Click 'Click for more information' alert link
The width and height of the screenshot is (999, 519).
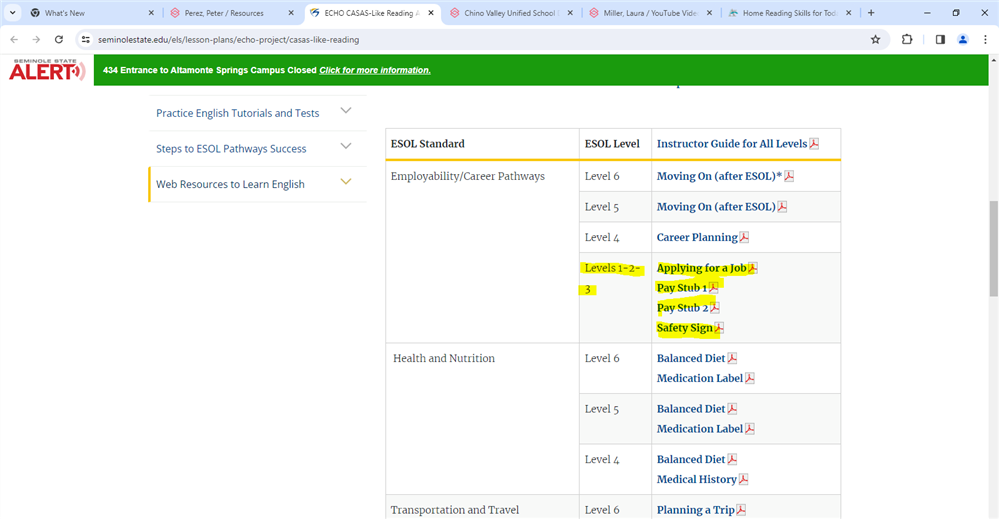(375, 70)
